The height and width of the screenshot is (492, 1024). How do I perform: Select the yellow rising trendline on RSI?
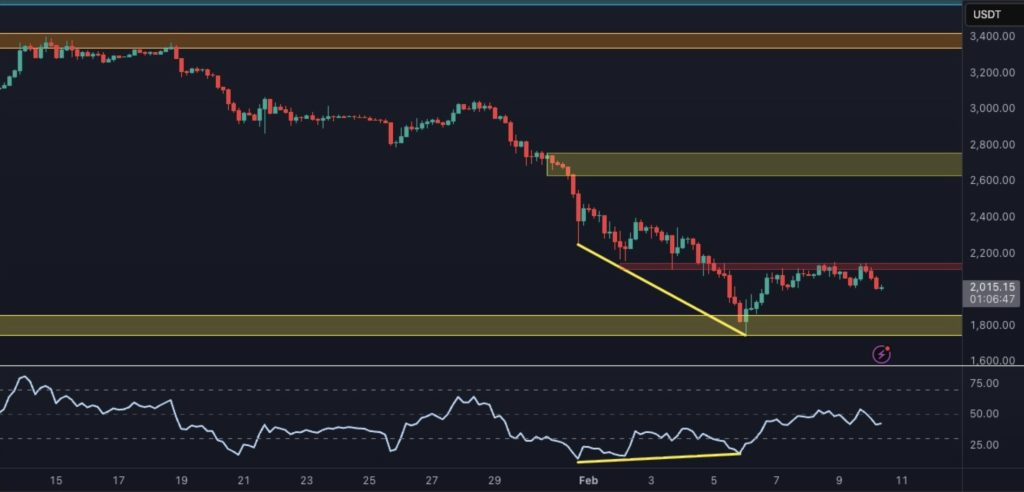point(658,458)
